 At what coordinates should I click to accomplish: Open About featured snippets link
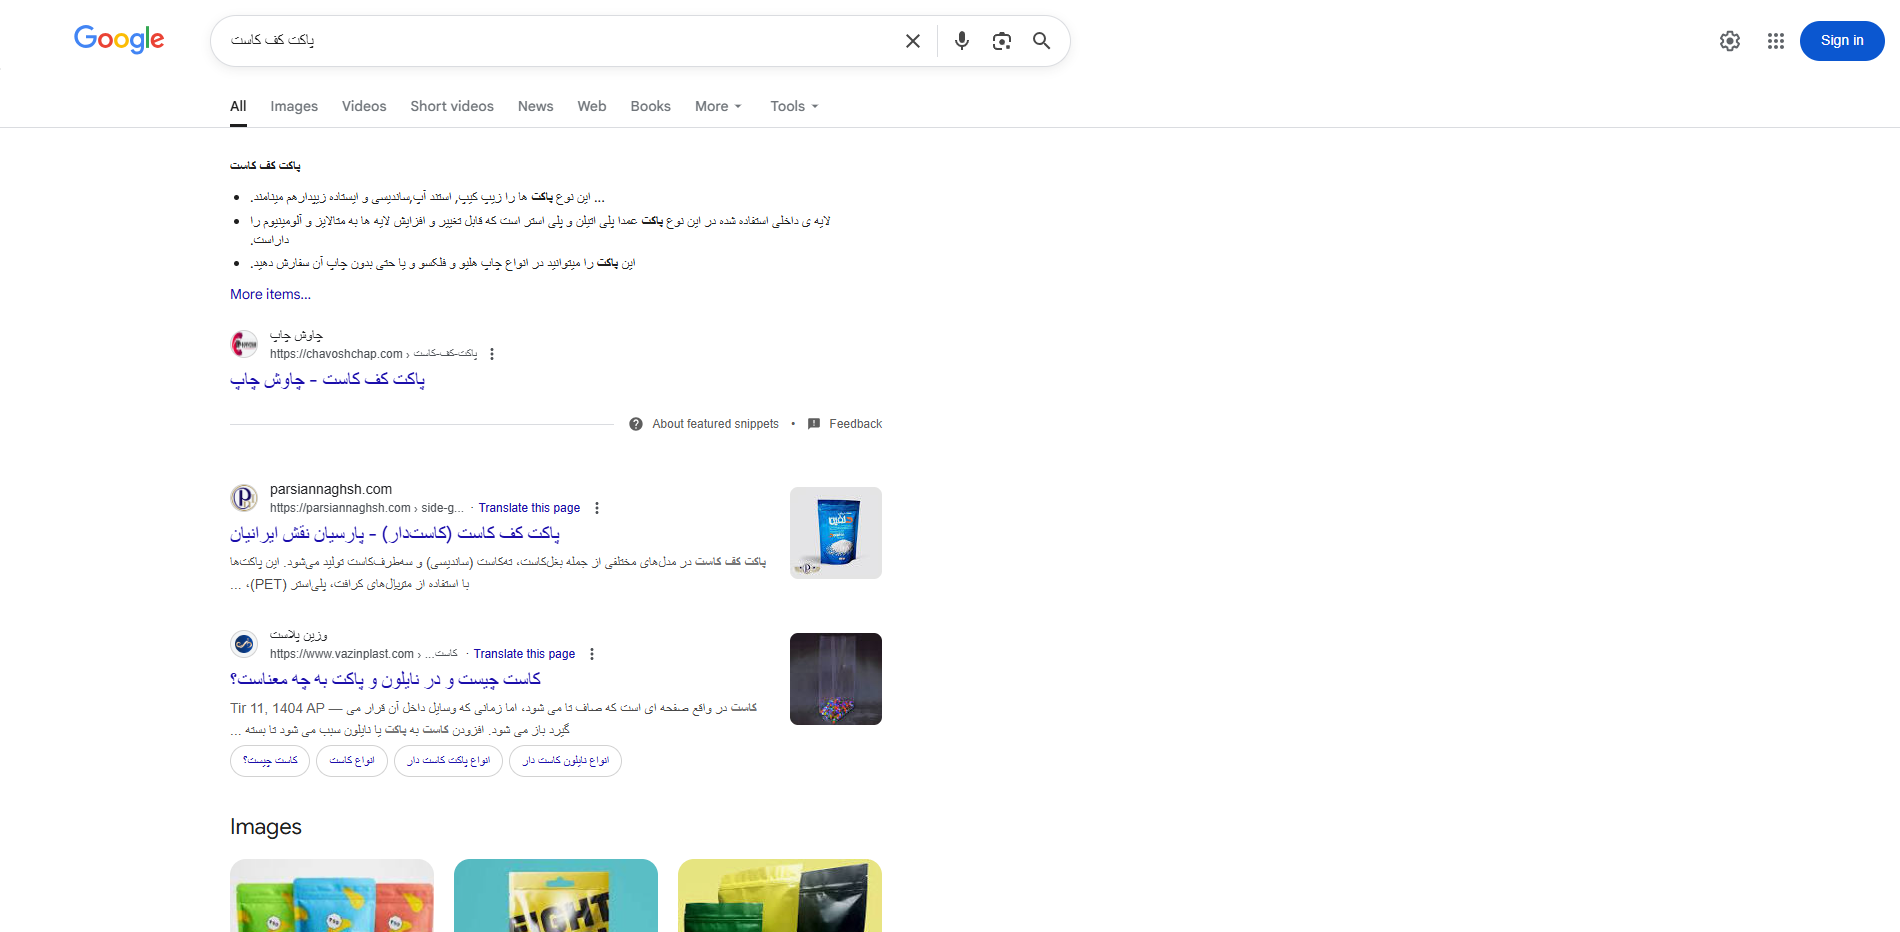(715, 424)
